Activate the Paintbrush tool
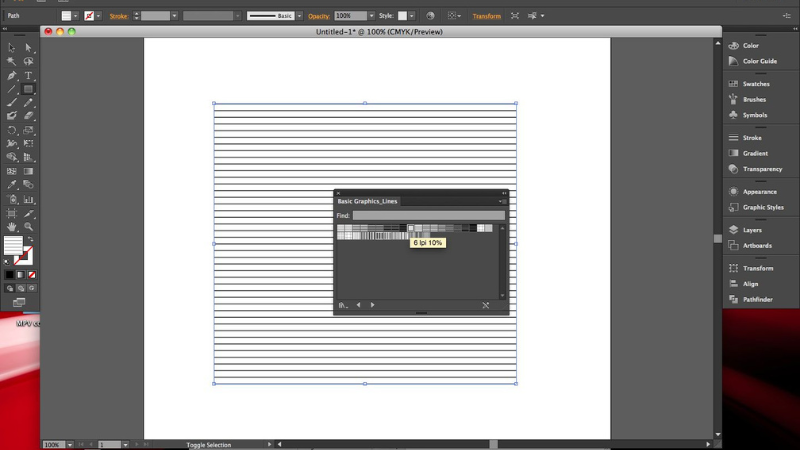800x450 pixels. coord(12,102)
